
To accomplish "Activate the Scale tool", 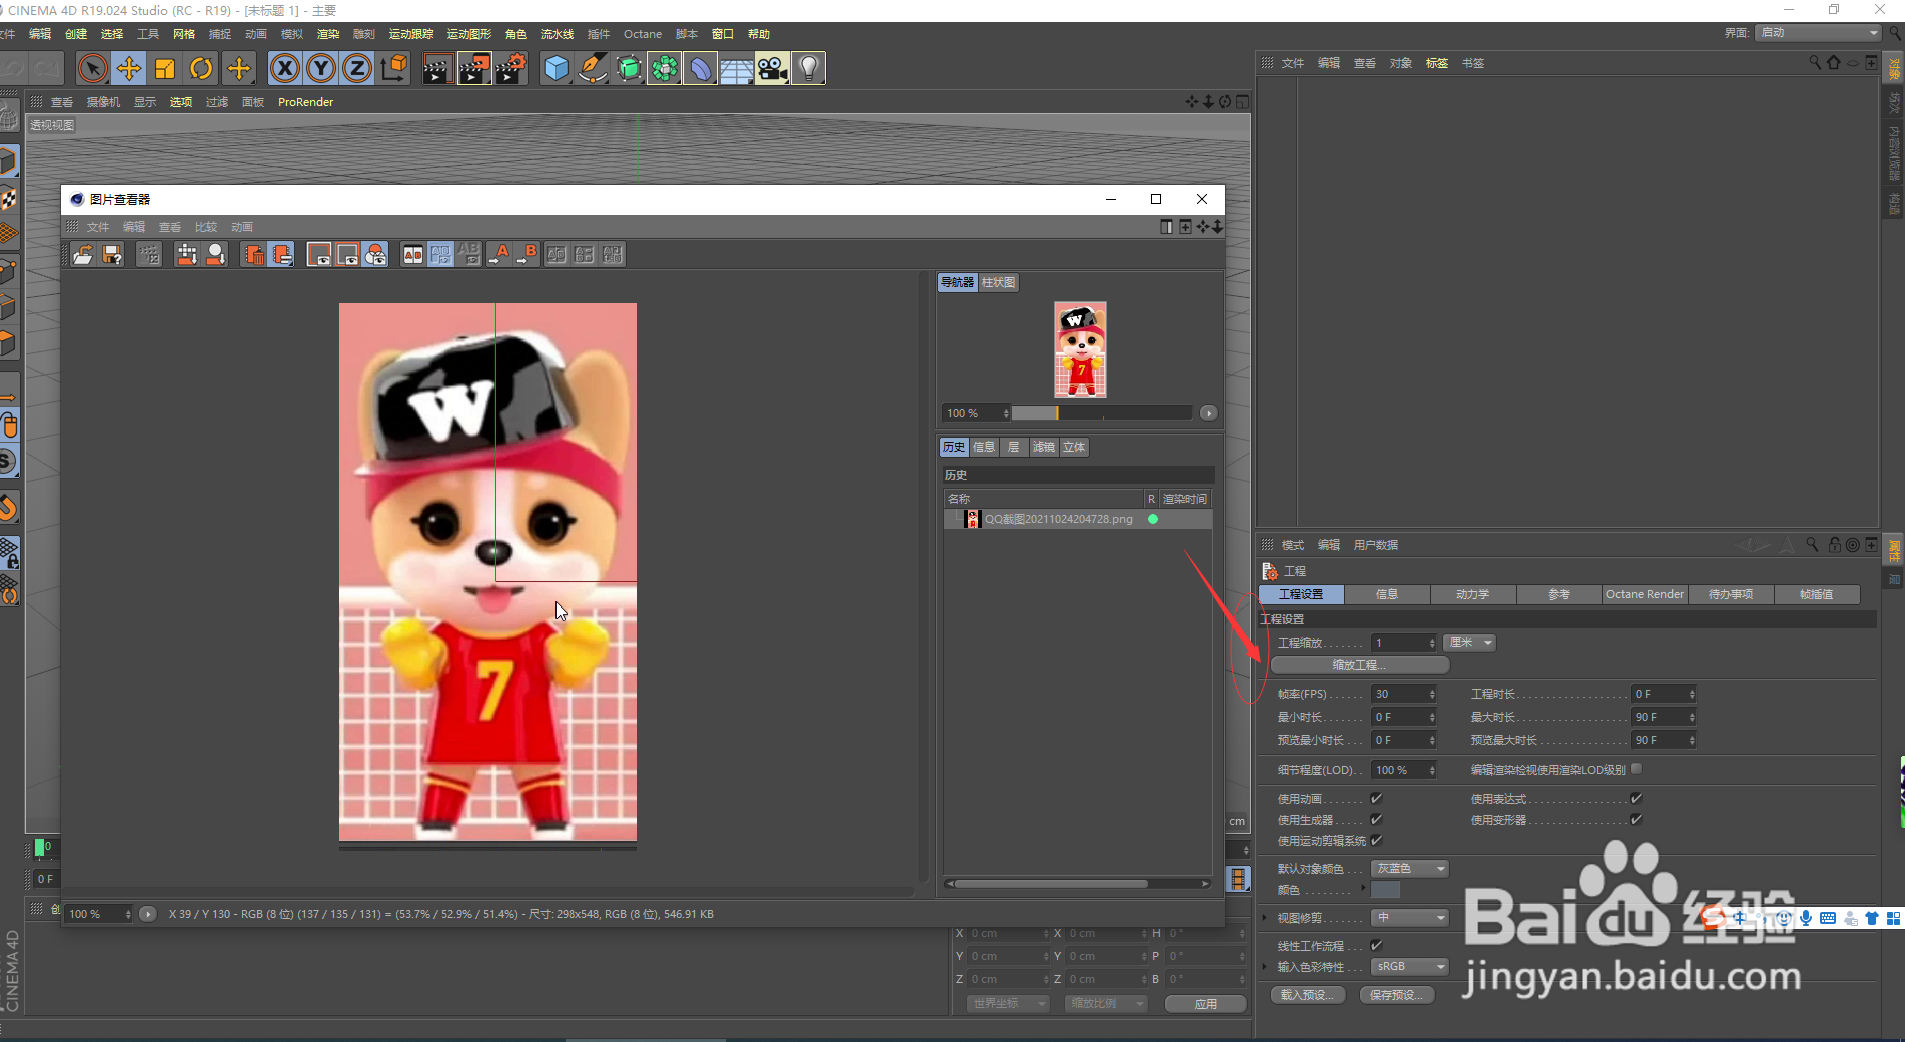I will pyautogui.click(x=165, y=68).
